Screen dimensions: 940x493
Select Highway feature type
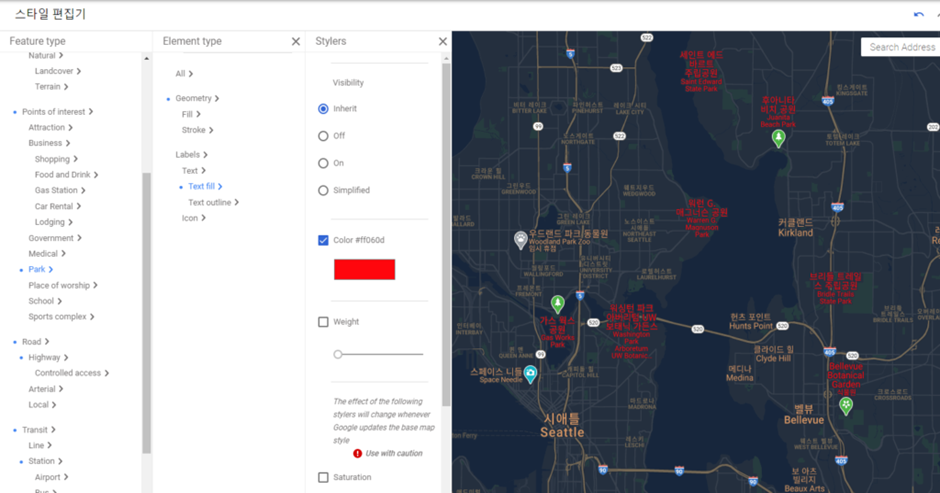[x=48, y=357]
